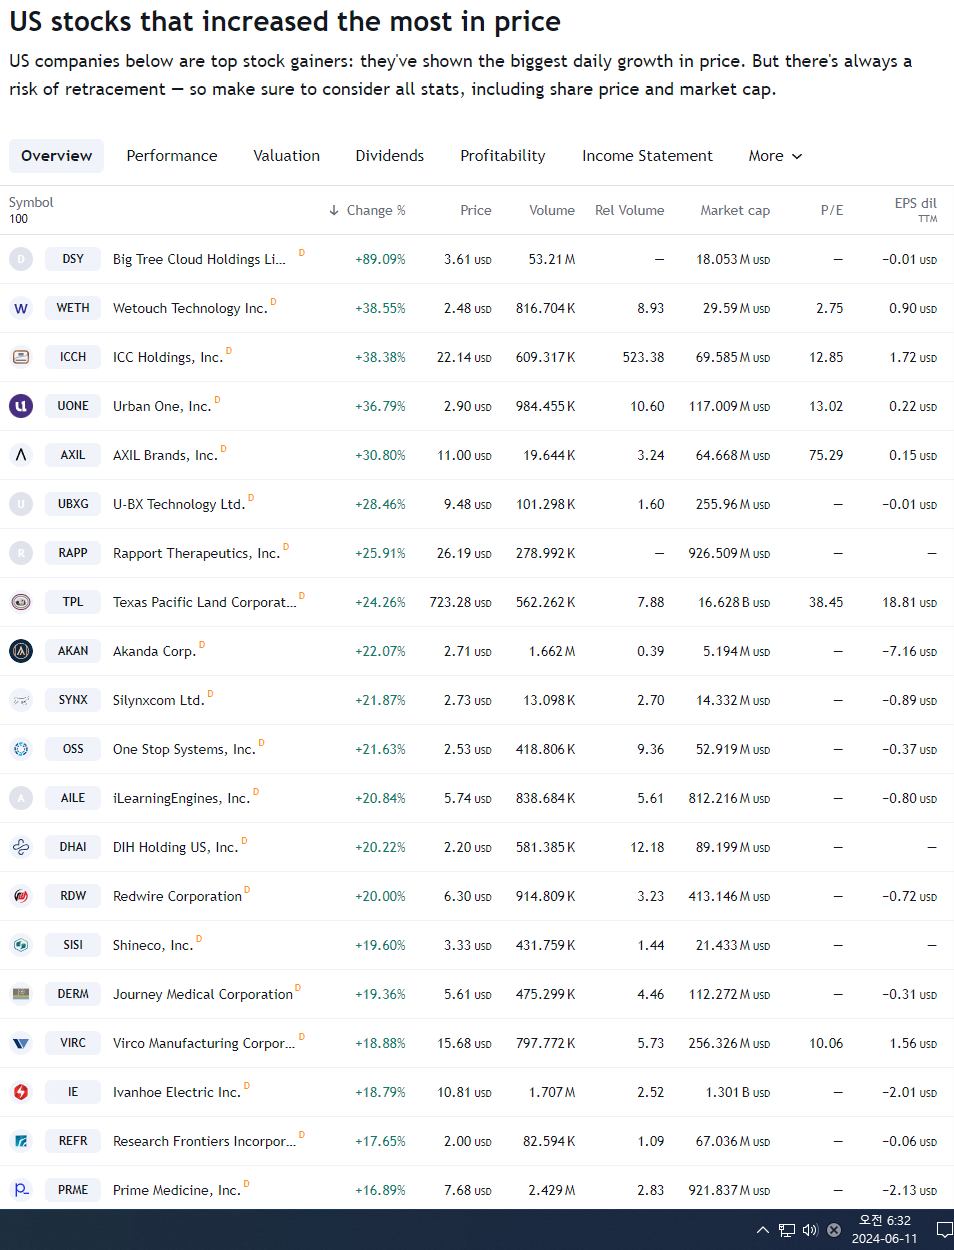Click the Prime Medicine logo icon
Screen dimensions: 954x1250
click(21, 1190)
